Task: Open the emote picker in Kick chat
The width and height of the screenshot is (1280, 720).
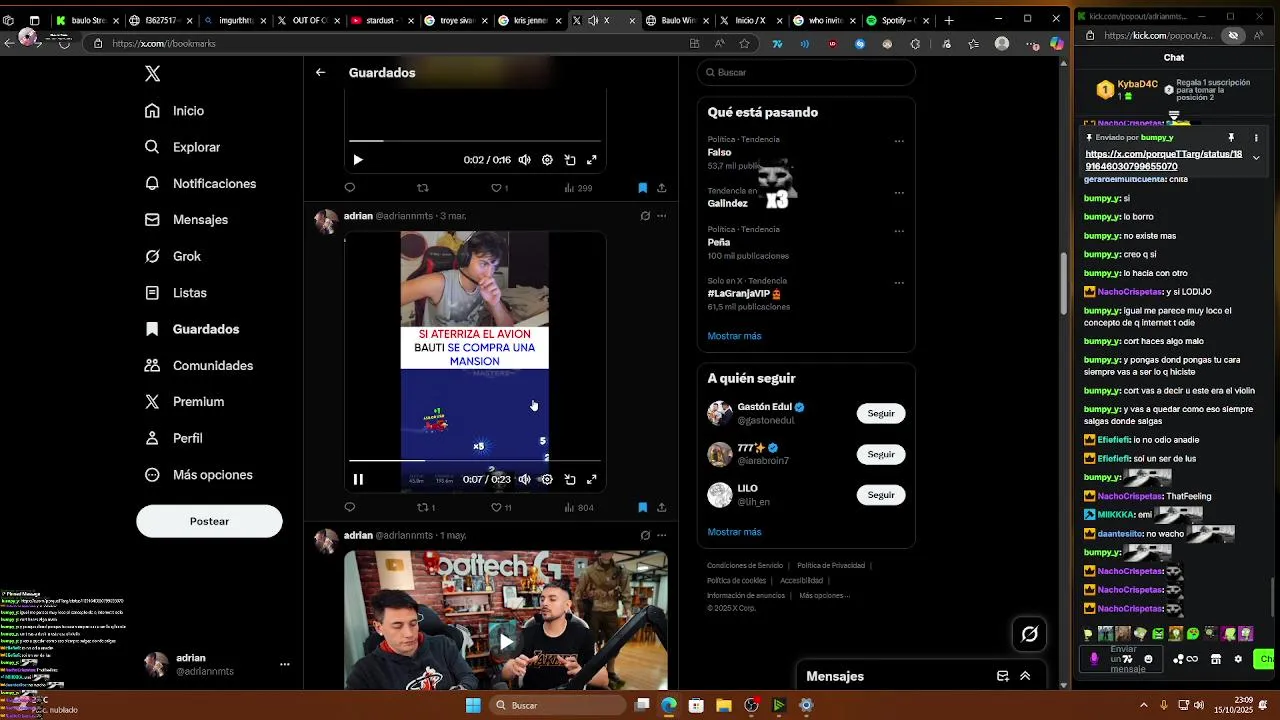Action: [x=1148, y=659]
